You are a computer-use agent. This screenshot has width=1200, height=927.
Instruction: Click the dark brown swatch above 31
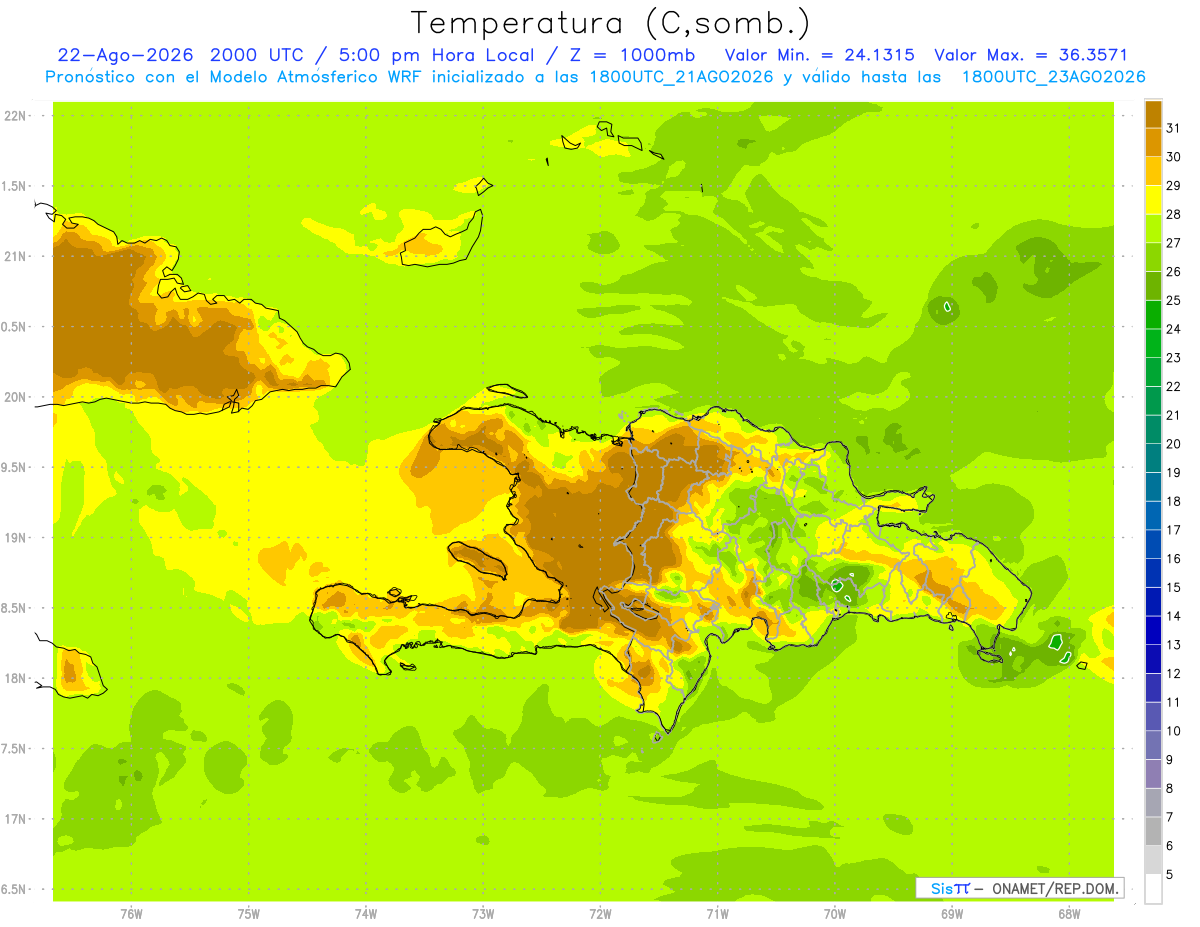(x=1153, y=114)
